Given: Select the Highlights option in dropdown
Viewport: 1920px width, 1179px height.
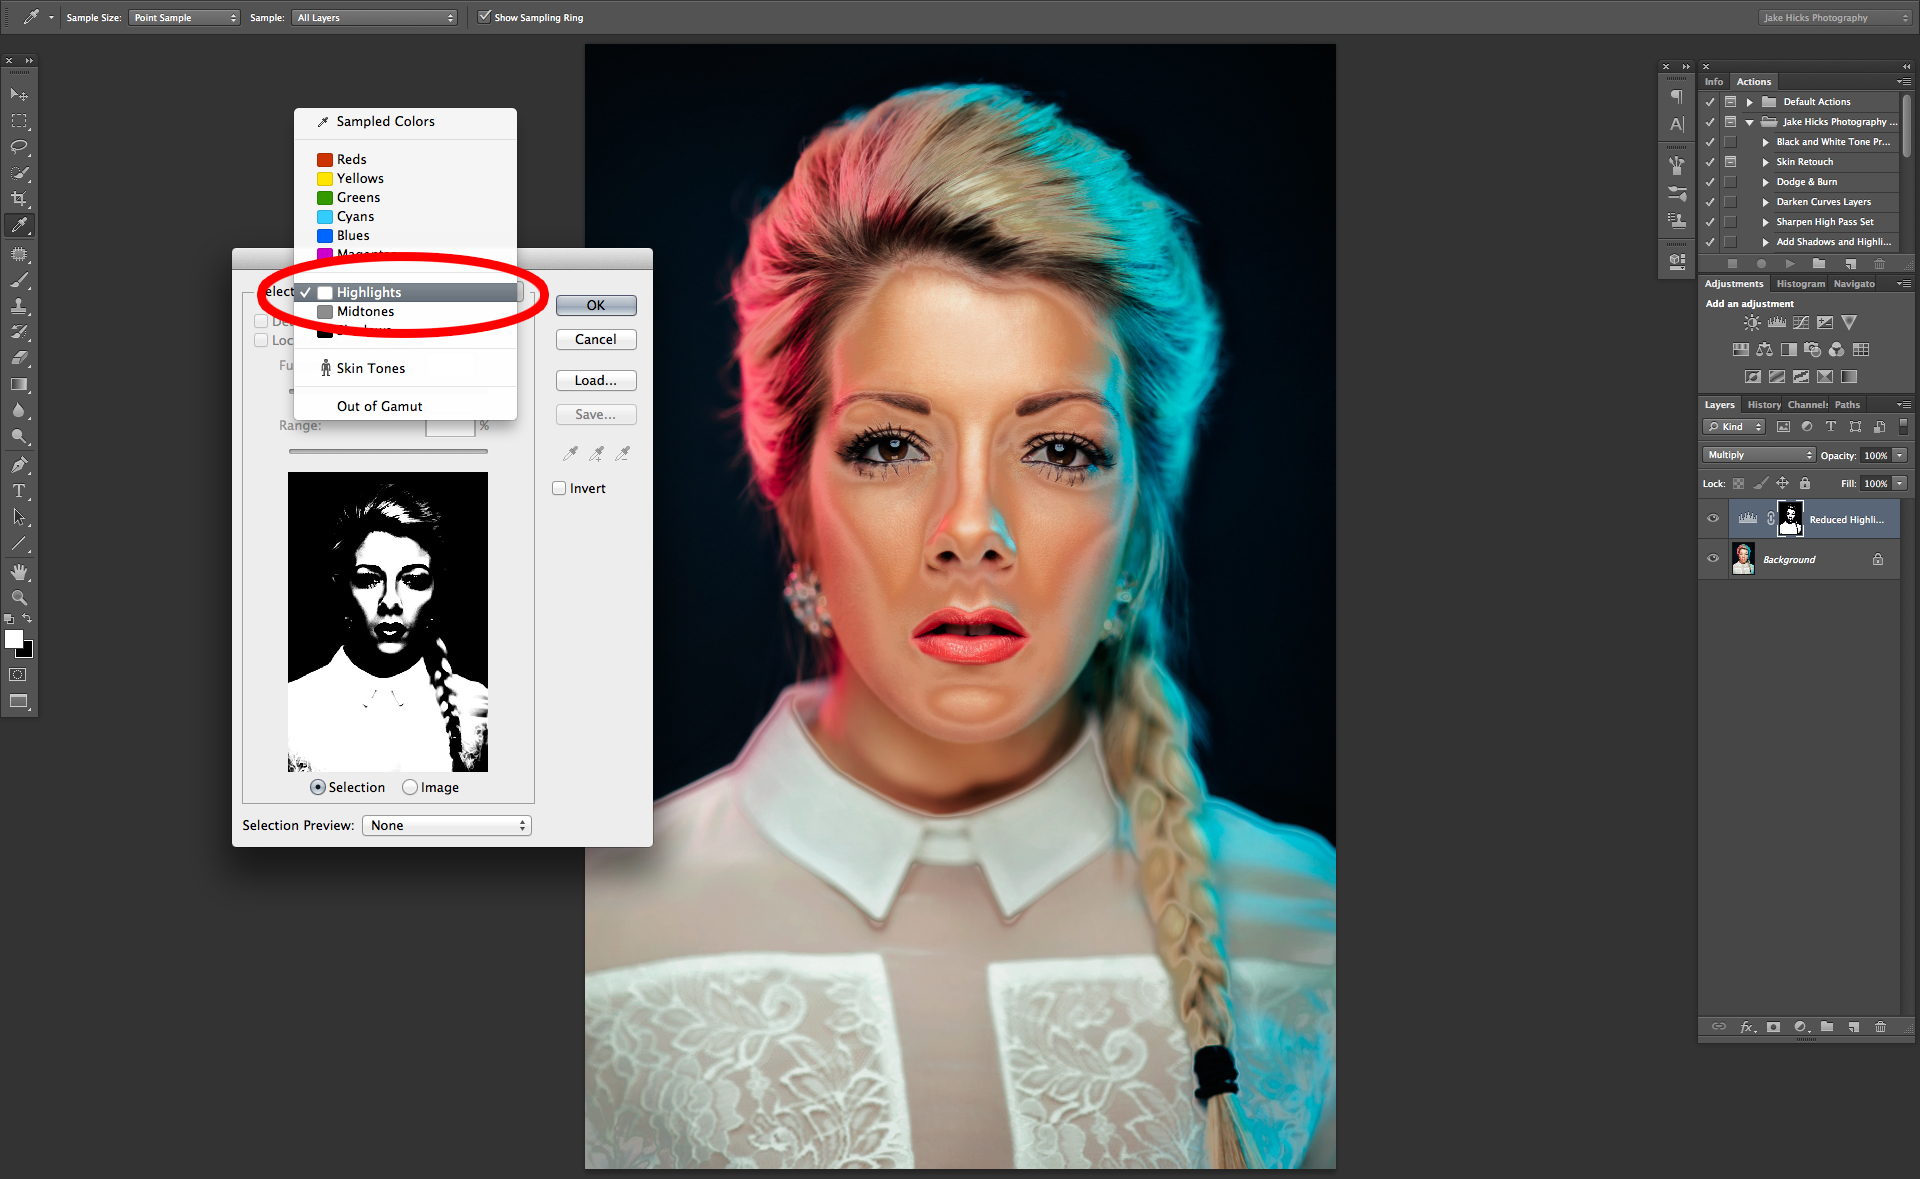Looking at the screenshot, I should (366, 291).
